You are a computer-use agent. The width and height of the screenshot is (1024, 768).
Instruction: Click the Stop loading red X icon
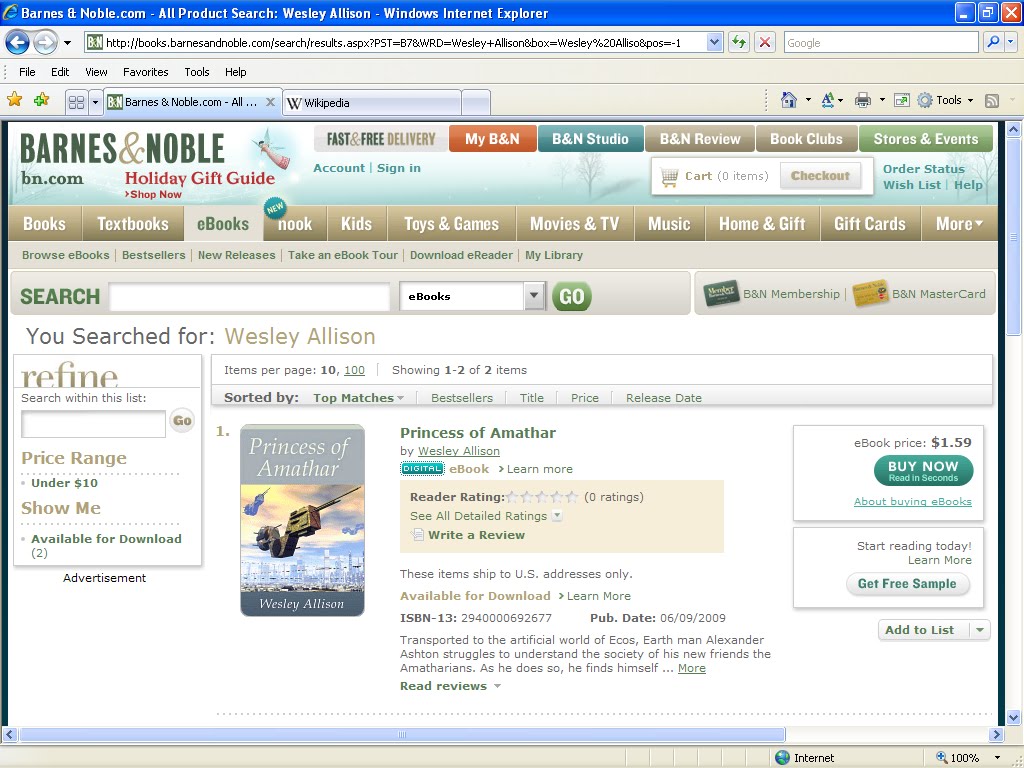[x=765, y=42]
